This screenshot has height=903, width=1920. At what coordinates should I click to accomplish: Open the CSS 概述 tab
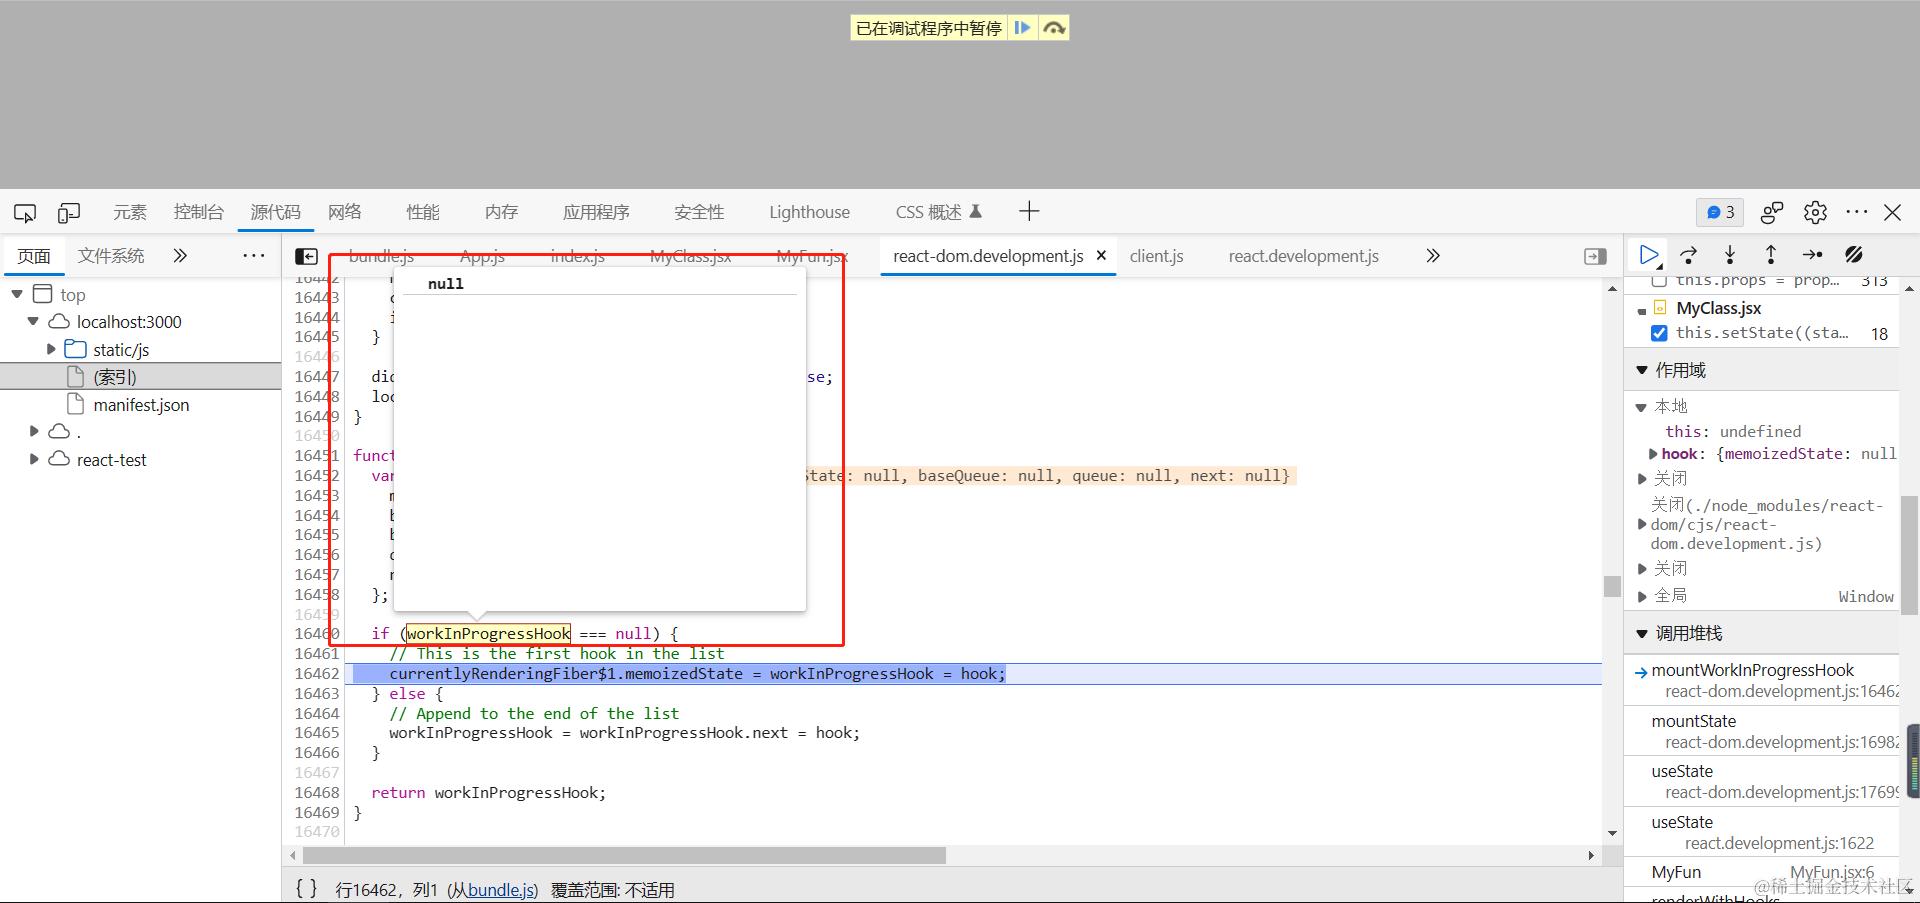938,212
